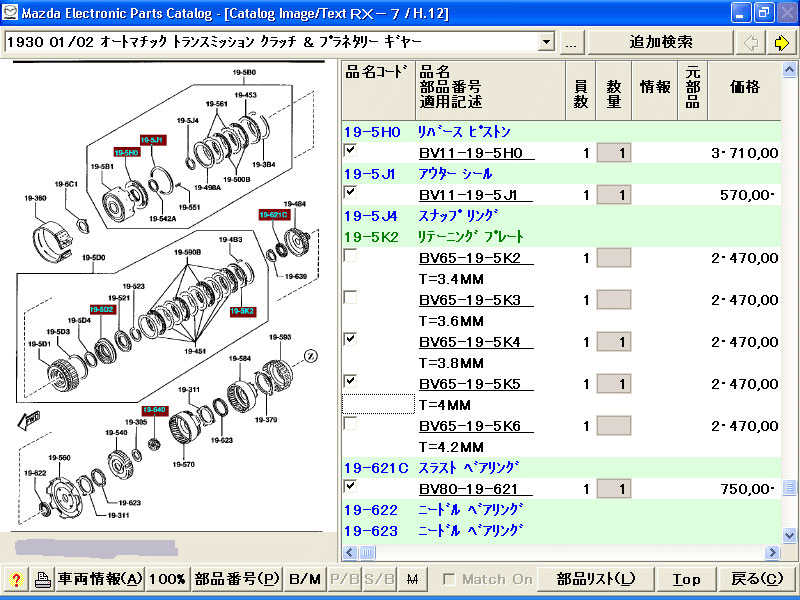Click the 追加検索 button
This screenshot has width=800, height=600.
660,42
